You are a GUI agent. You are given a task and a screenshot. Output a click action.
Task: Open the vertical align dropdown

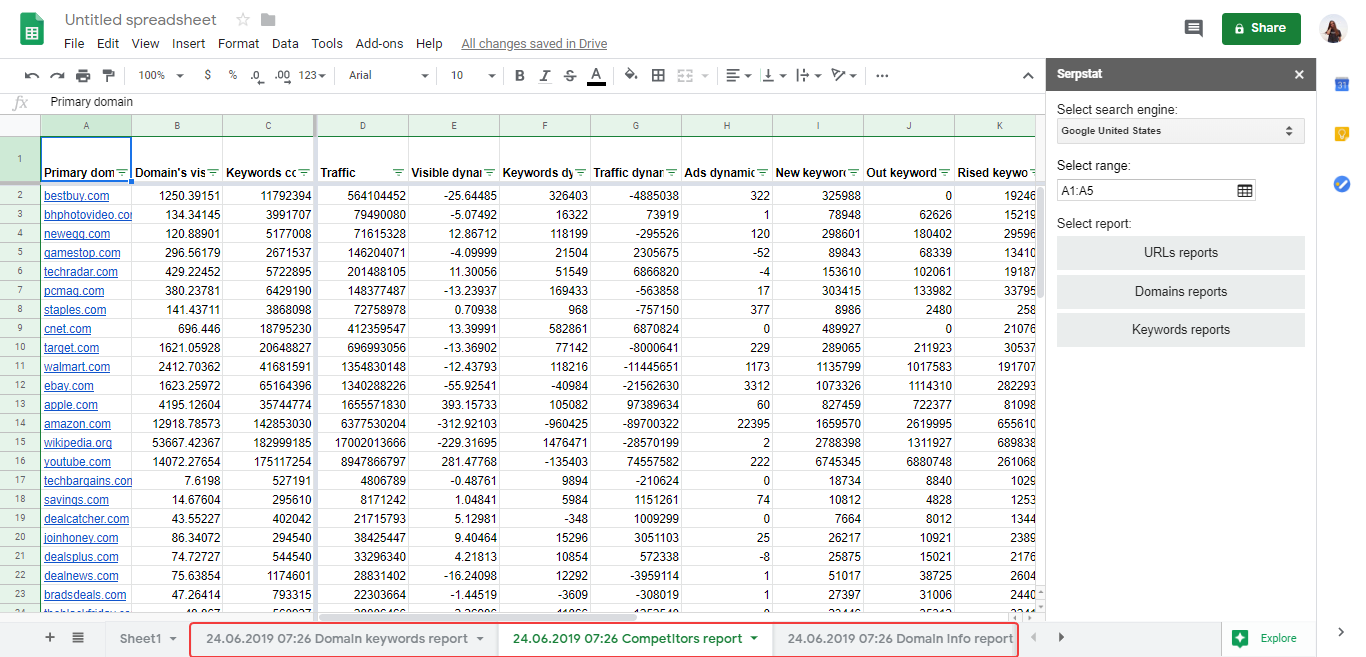point(774,75)
